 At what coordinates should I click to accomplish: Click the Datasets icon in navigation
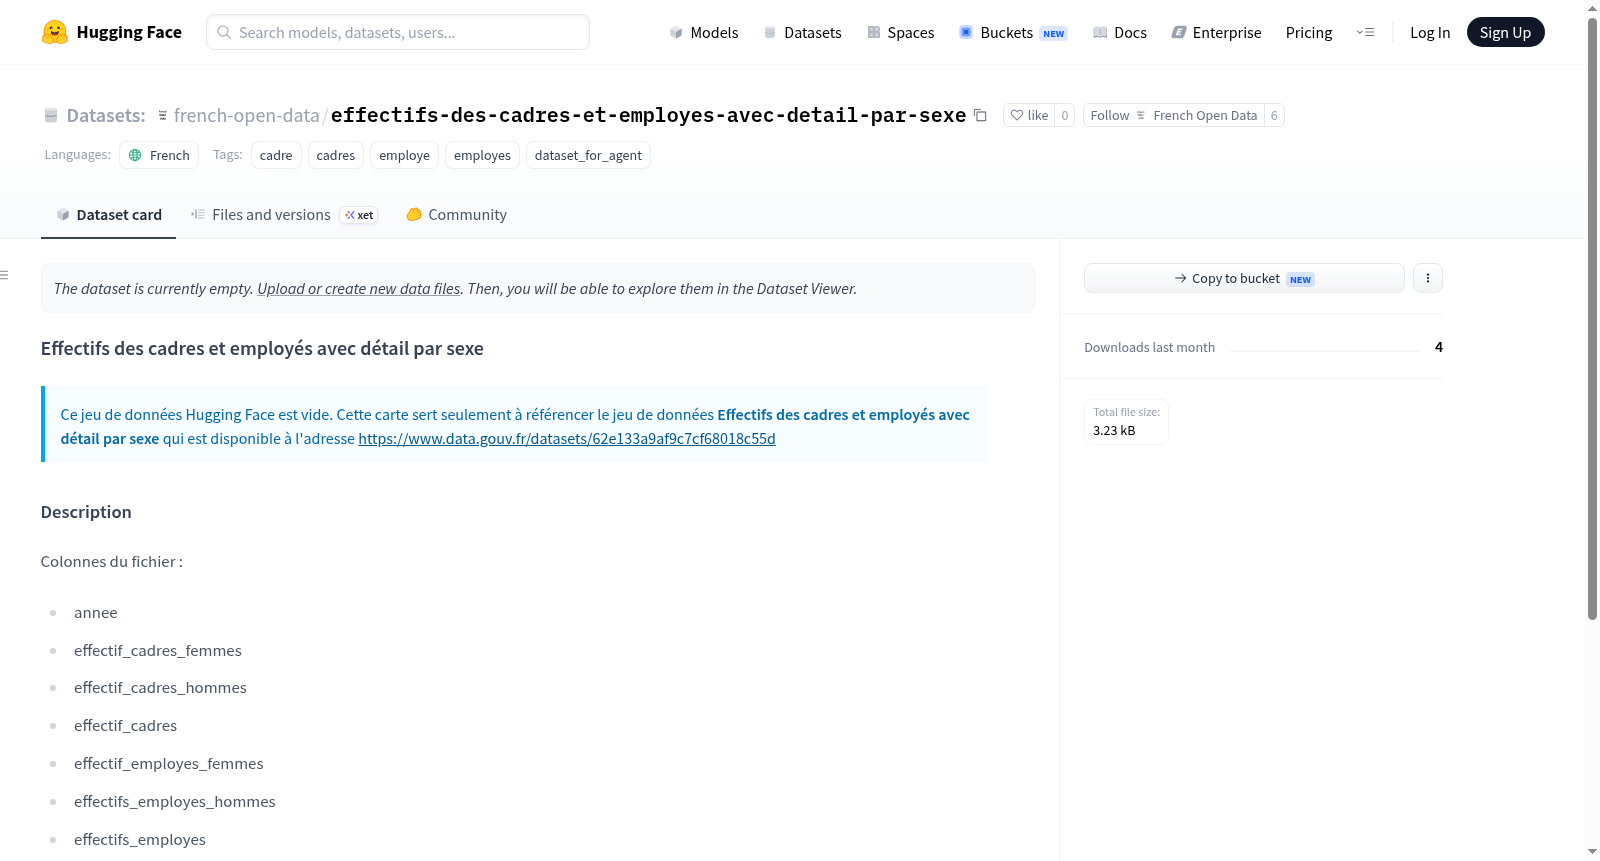[770, 32]
